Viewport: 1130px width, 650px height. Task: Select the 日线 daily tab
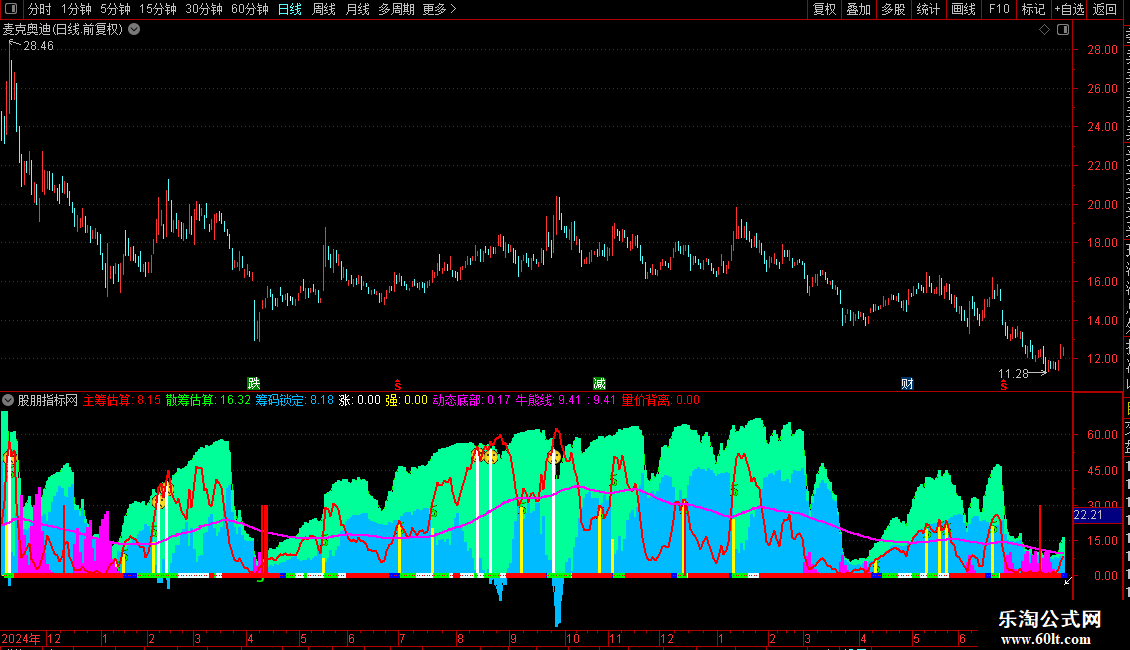290,9
